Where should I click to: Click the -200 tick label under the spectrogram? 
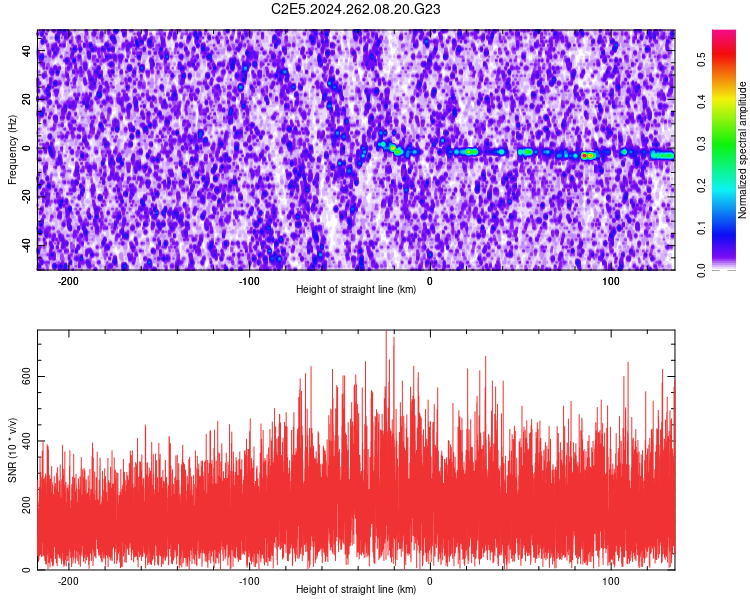68,281
